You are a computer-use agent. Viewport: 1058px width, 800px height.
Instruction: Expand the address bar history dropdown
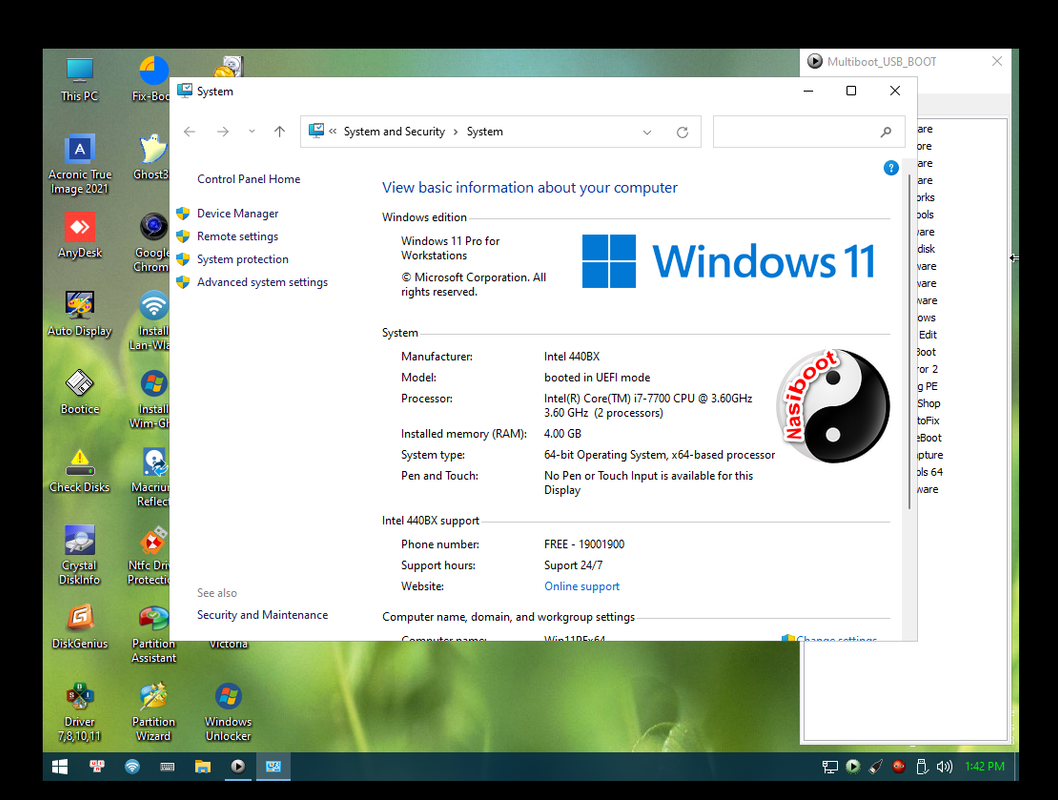[647, 132]
